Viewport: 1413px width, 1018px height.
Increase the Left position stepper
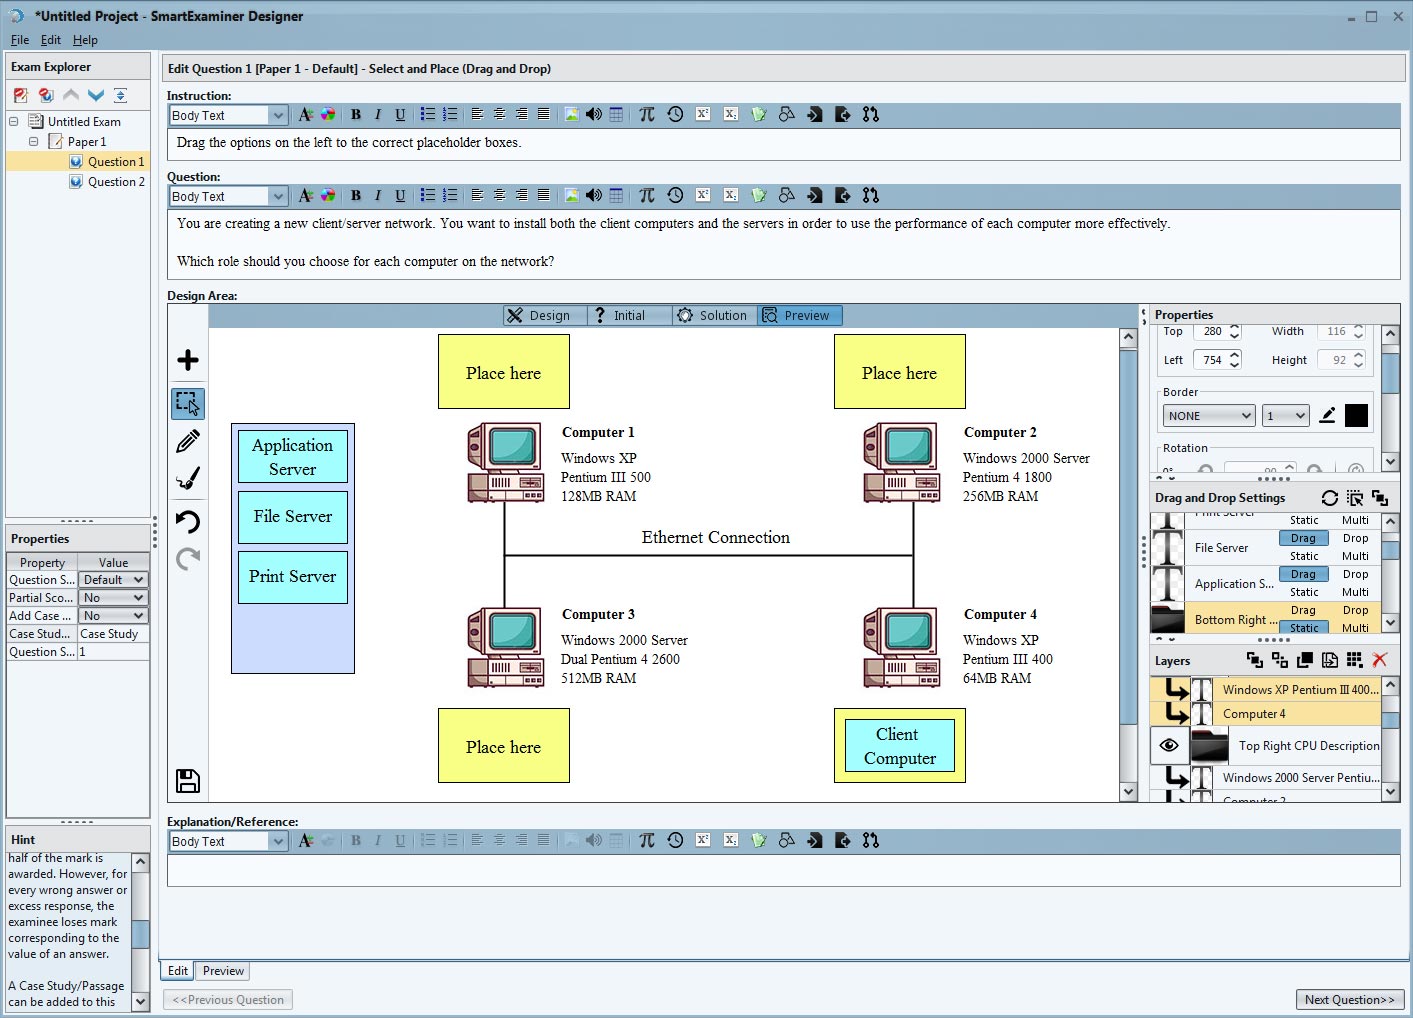click(x=1235, y=354)
